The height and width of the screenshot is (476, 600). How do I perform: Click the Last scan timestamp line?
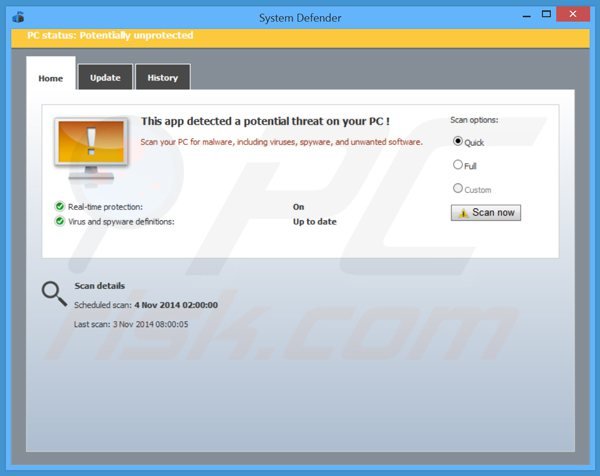[131, 324]
